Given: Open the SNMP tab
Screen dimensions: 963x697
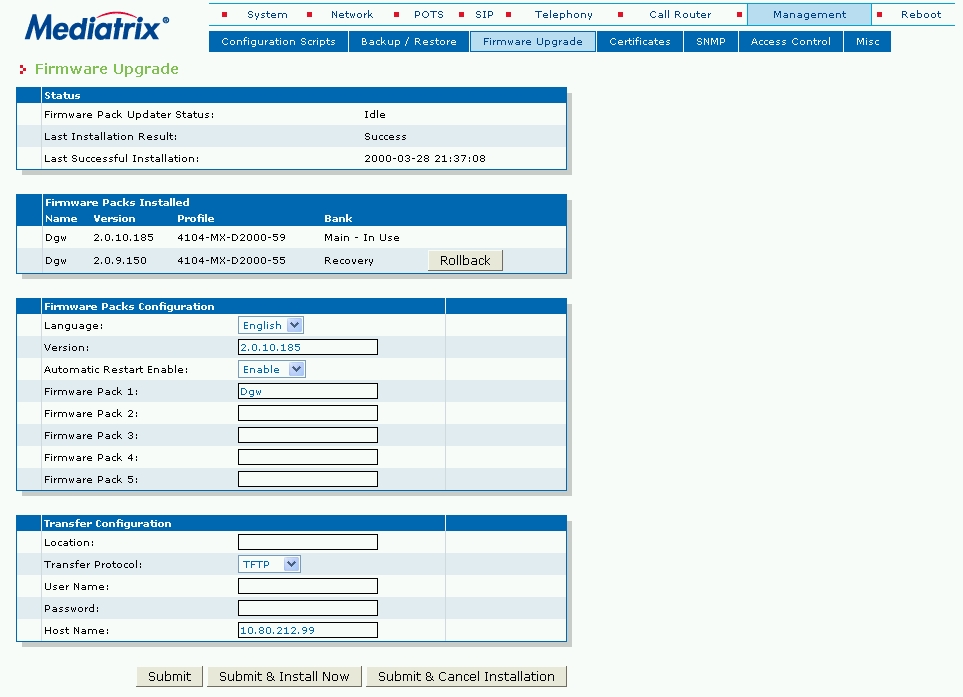Looking at the screenshot, I should click(x=711, y=42).
